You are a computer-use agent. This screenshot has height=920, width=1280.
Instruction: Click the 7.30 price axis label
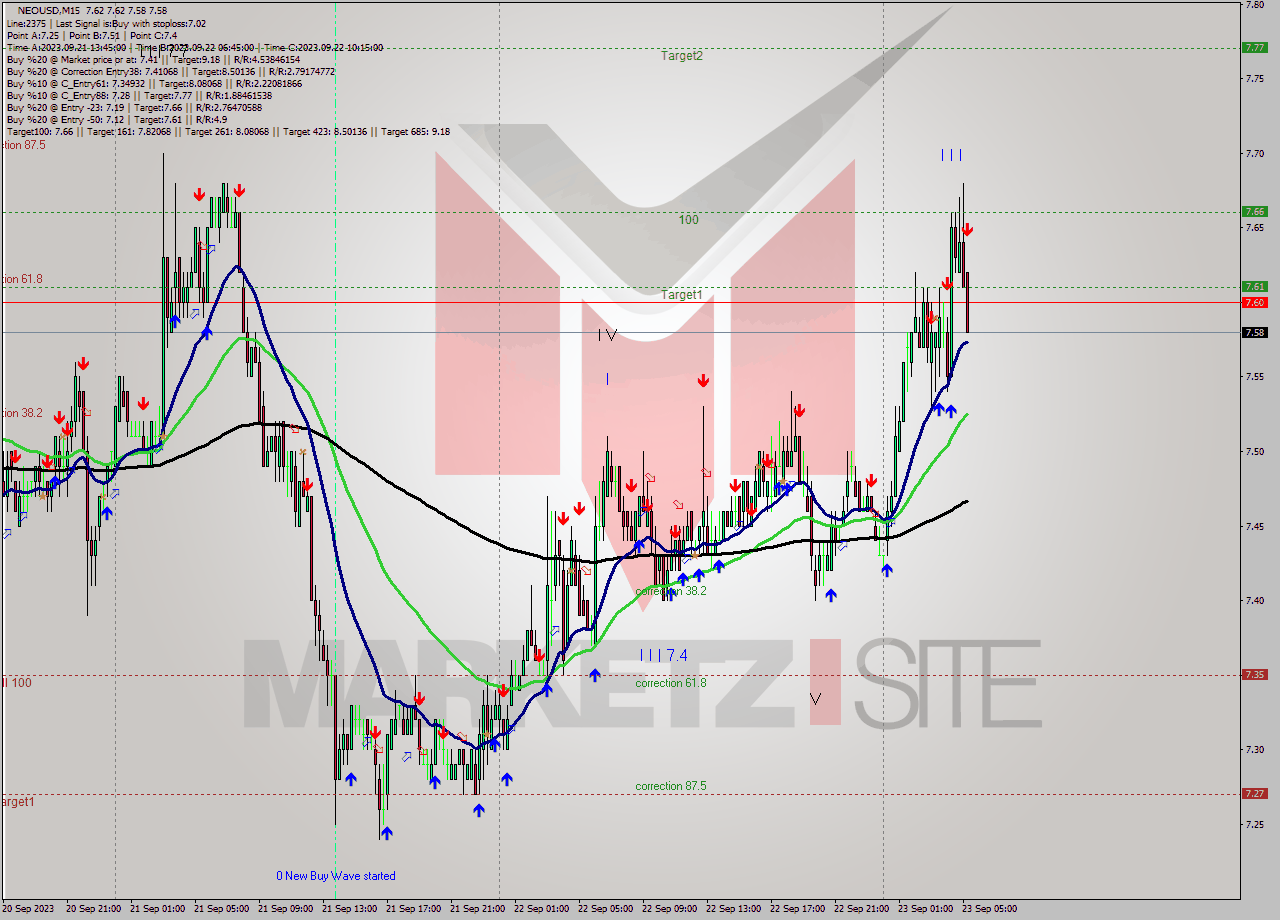[x=1254, y=749]
